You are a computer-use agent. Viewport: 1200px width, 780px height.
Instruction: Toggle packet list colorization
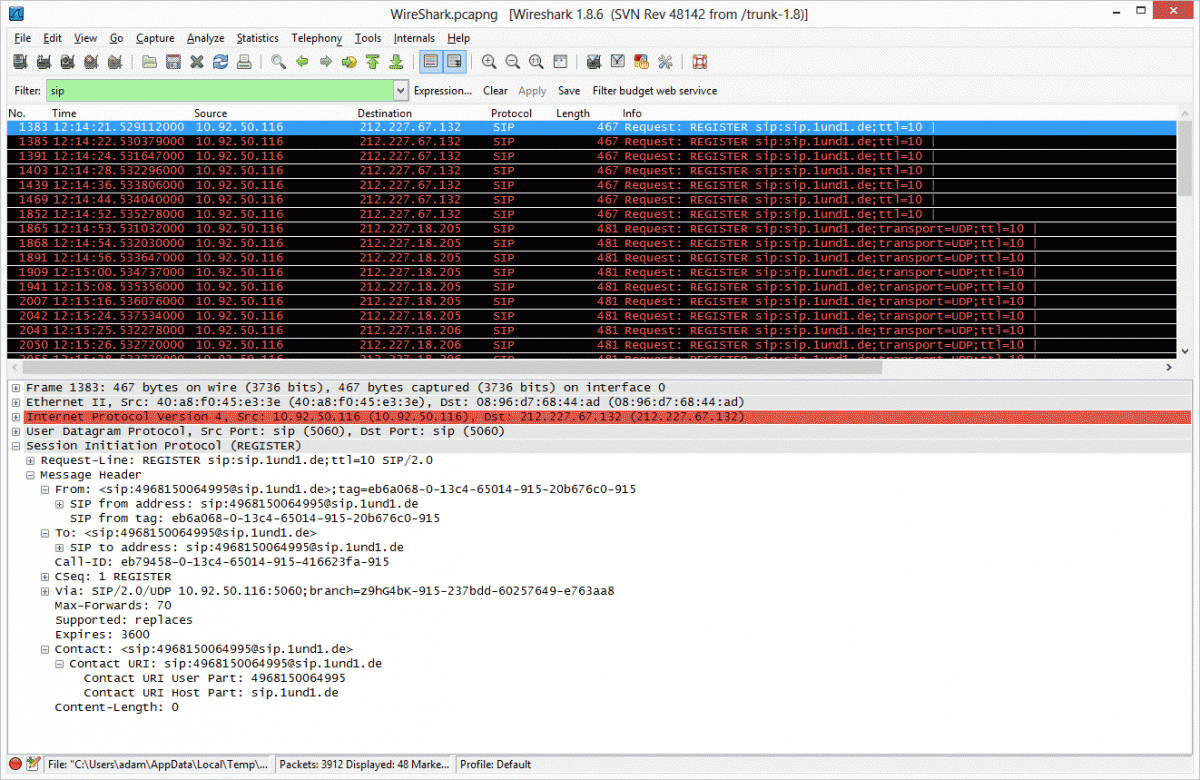pos(431,62)
